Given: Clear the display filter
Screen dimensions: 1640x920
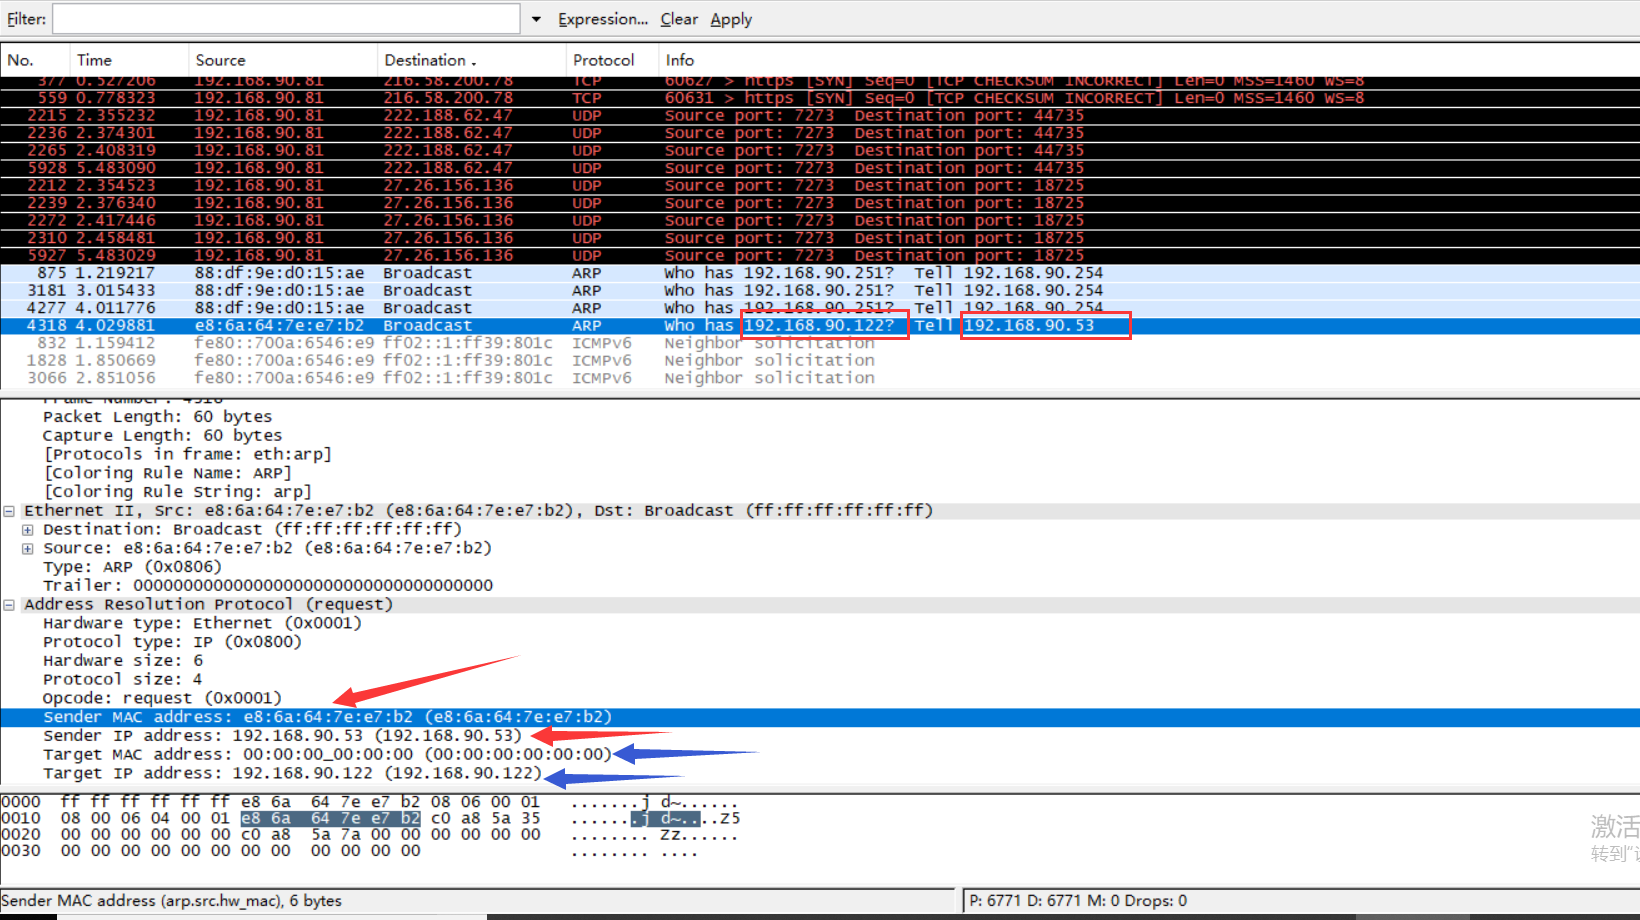Looking at the screenshot, I should tap(679, 19).
